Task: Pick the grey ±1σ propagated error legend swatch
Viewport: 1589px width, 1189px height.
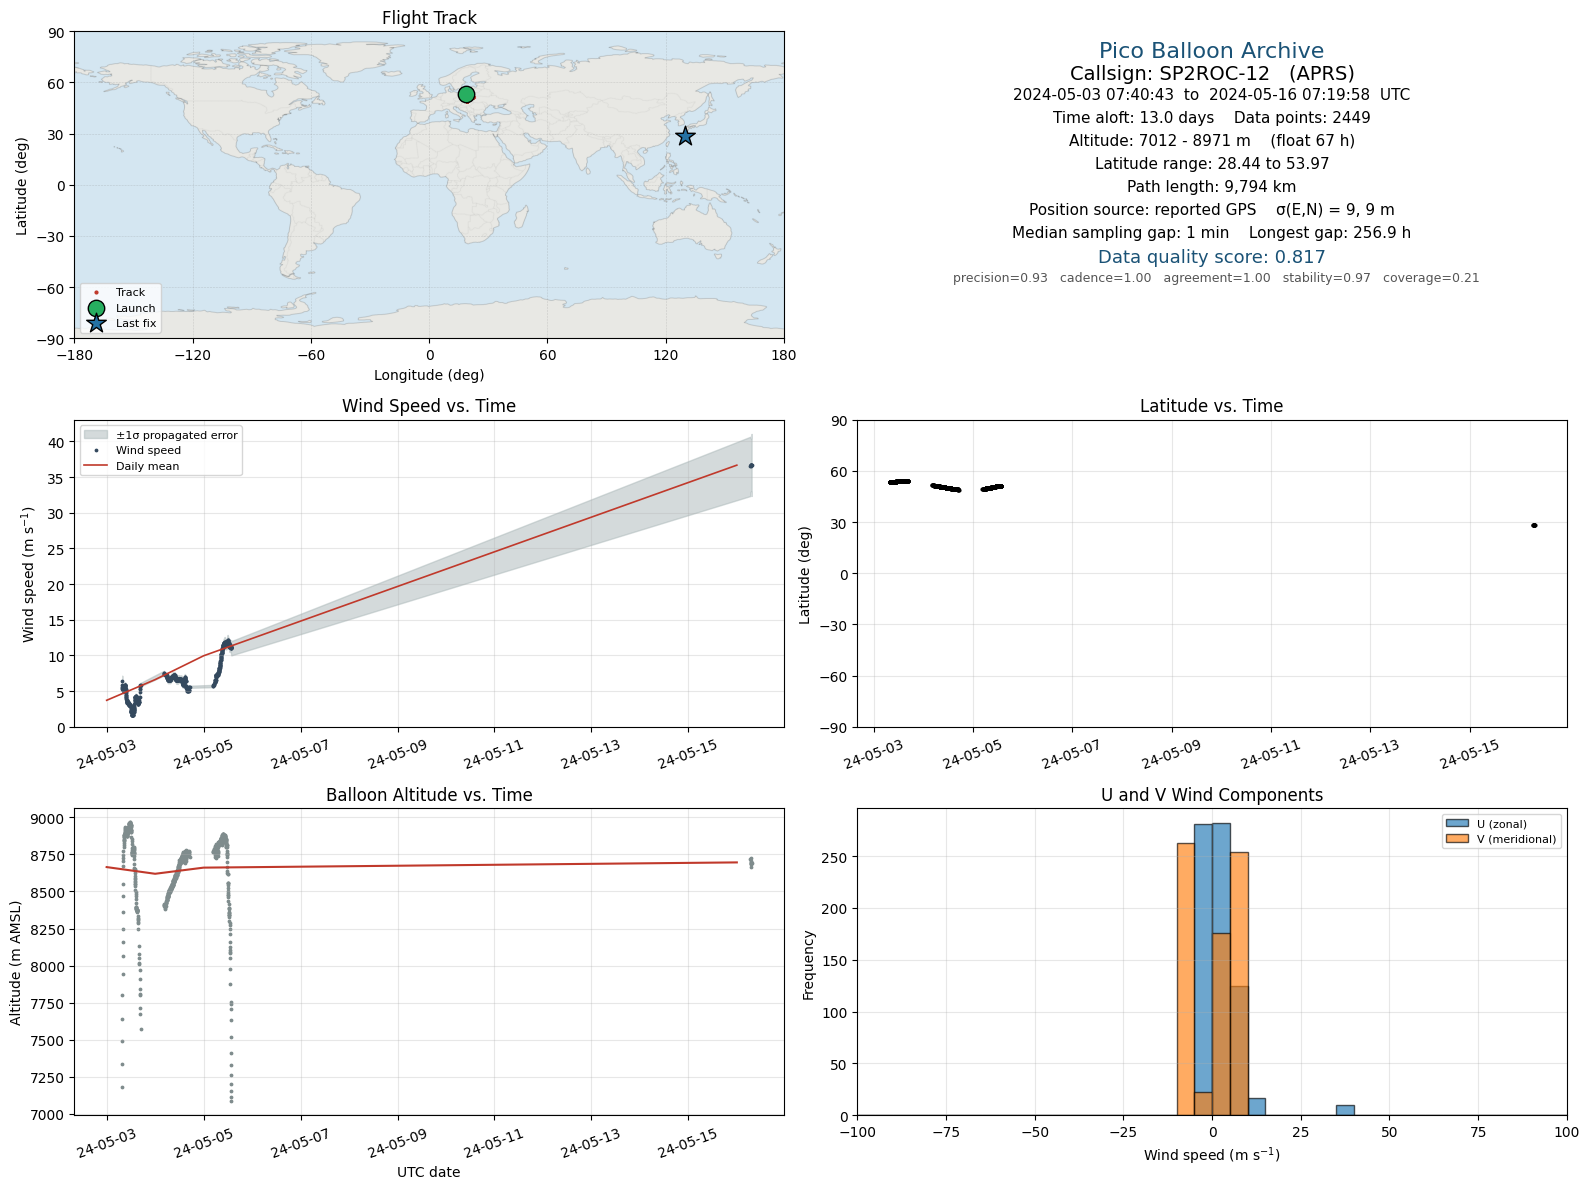Action: (96, 435)
